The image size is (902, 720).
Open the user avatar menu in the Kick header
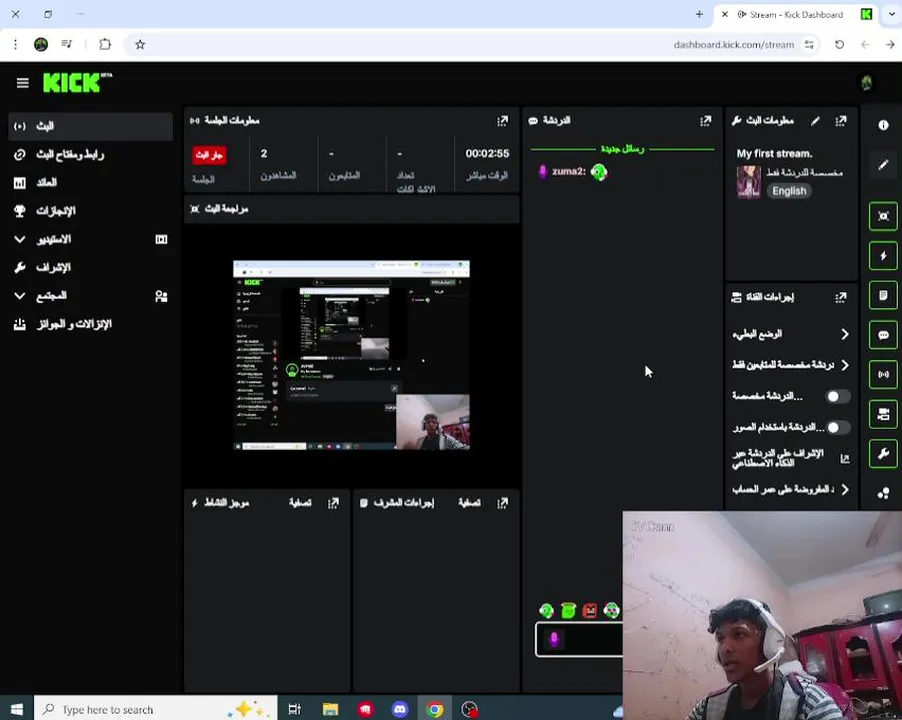click(866, 83)
